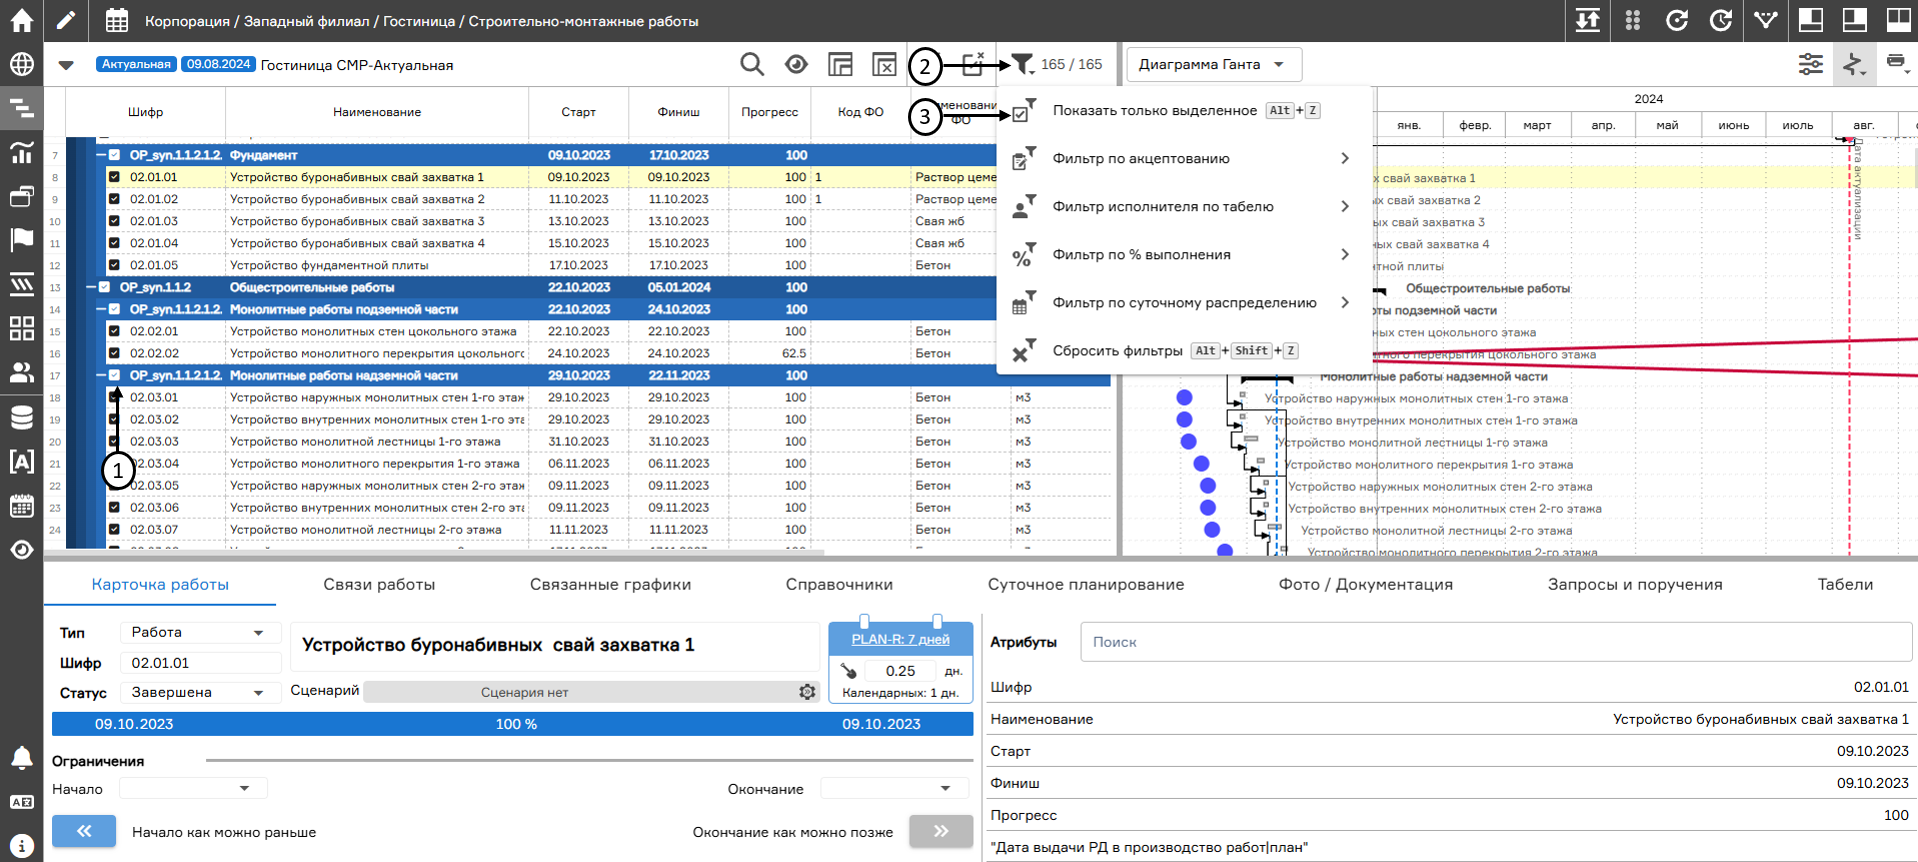1918x862 pixels.
Task: Click the undo rotate icon in top bar
Action: 1677,20
